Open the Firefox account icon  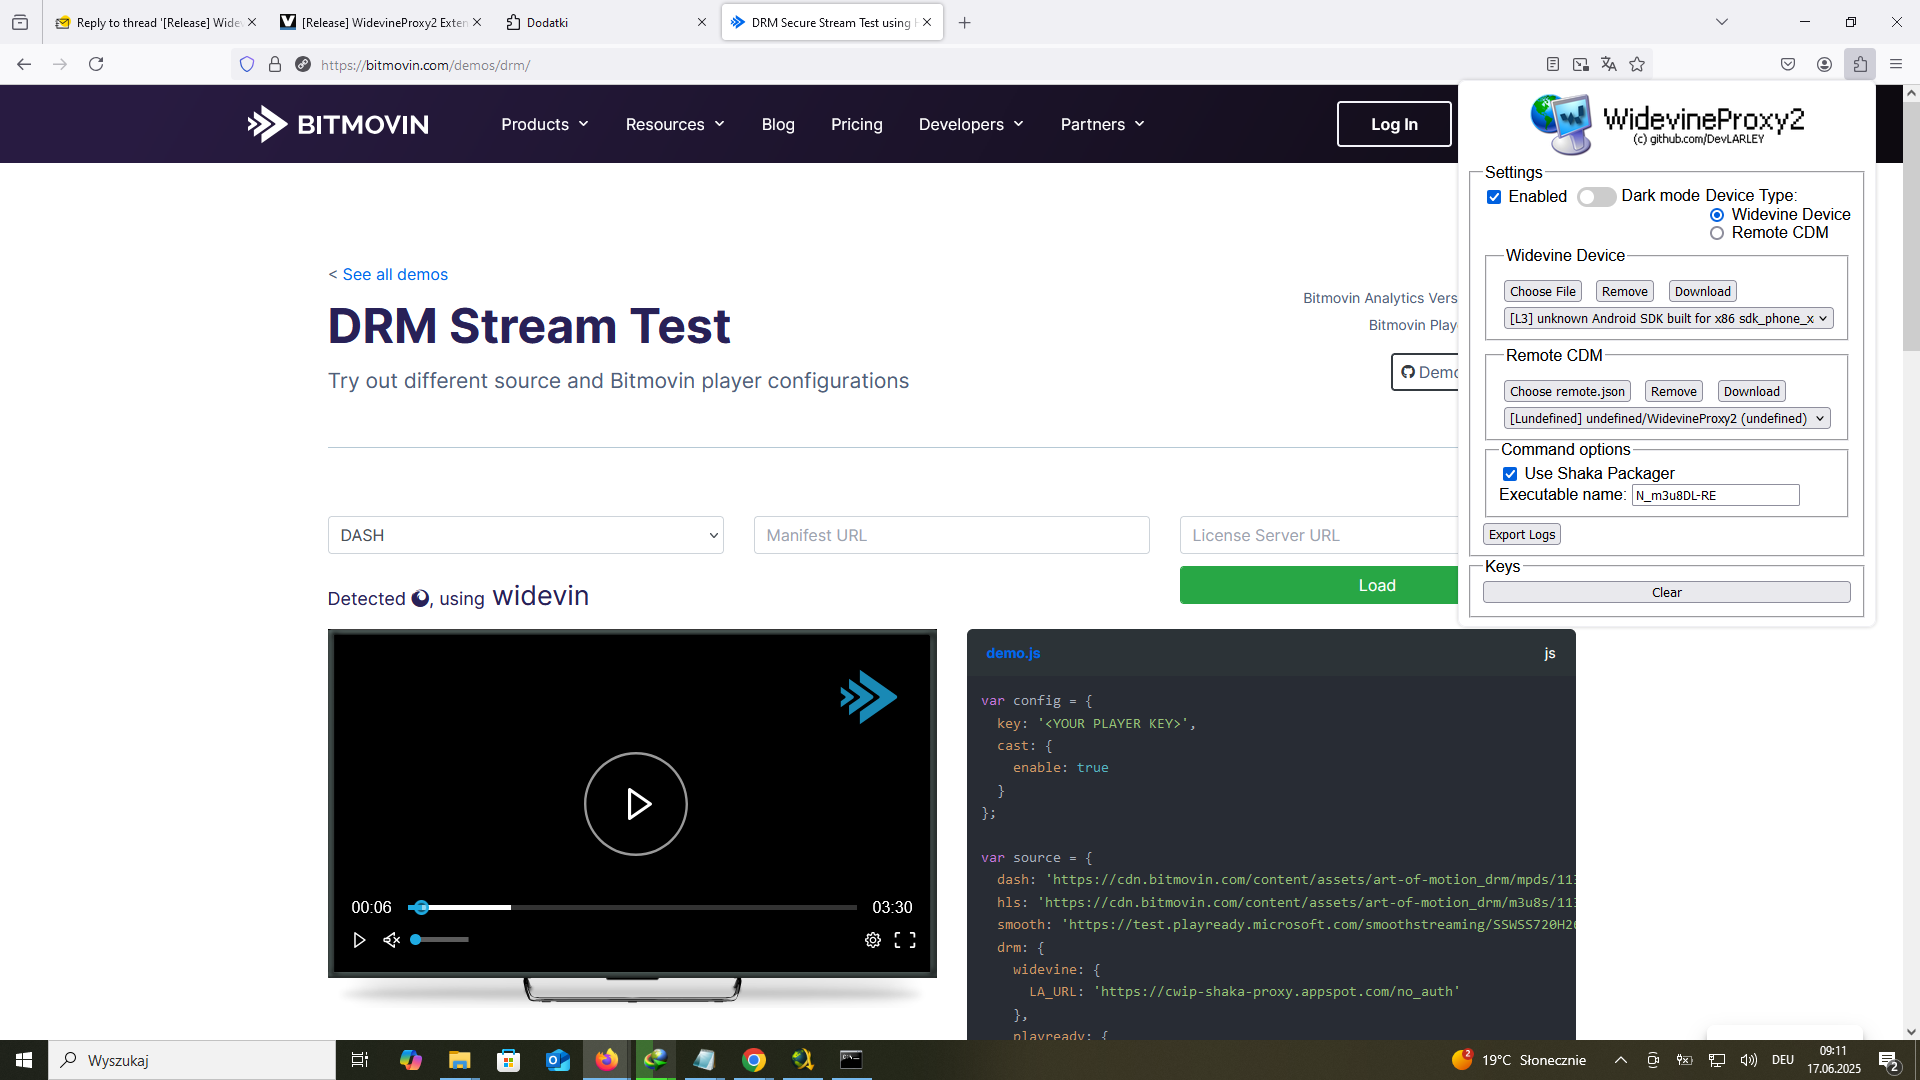(x=1824, y=64)
